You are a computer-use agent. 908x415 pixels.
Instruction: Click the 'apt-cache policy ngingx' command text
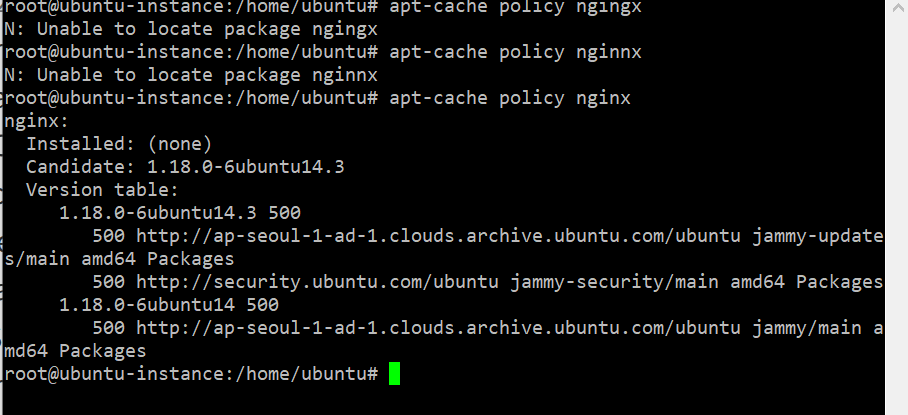click(x=515, y=8)
